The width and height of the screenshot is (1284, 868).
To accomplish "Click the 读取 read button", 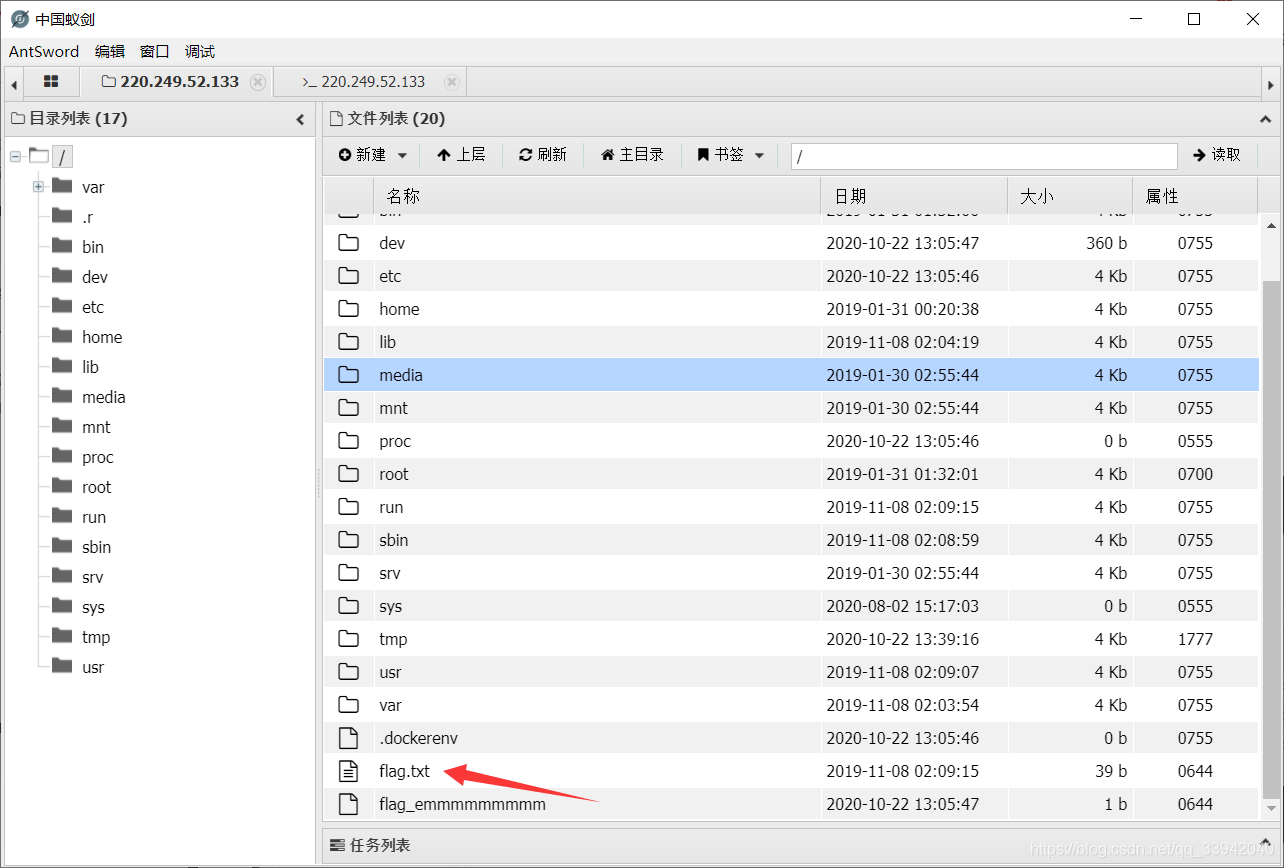I will 1217,155.
